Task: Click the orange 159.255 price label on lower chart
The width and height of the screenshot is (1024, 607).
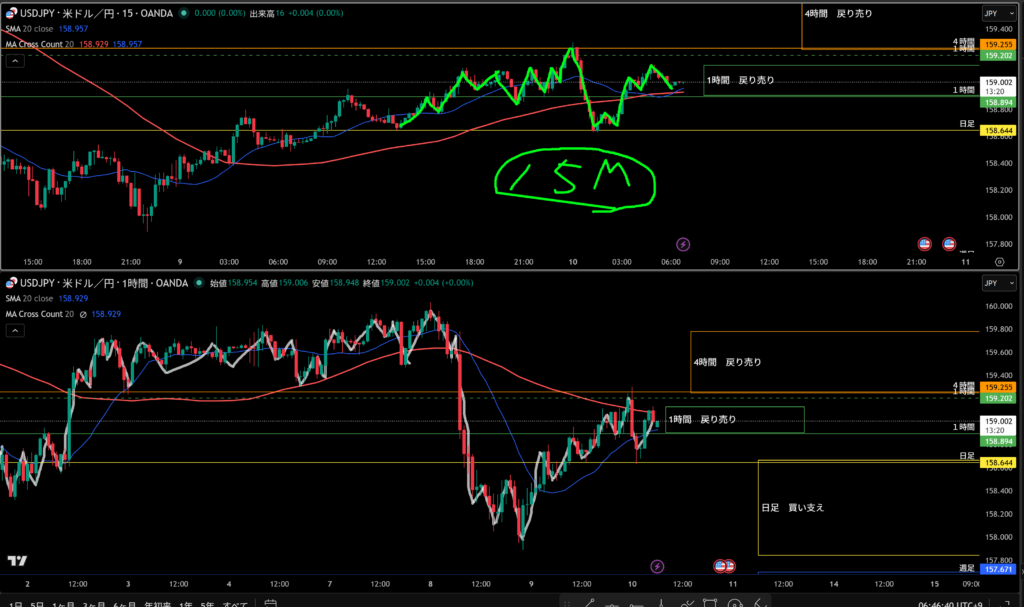Action: coord(999,386)
